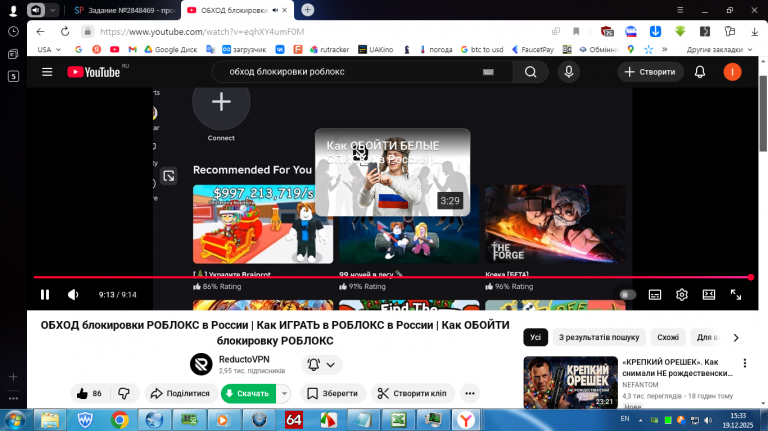Expand the USA bookmarks folder
The width and height of the screenshot is (768, 431).
(x=49, y=49)
